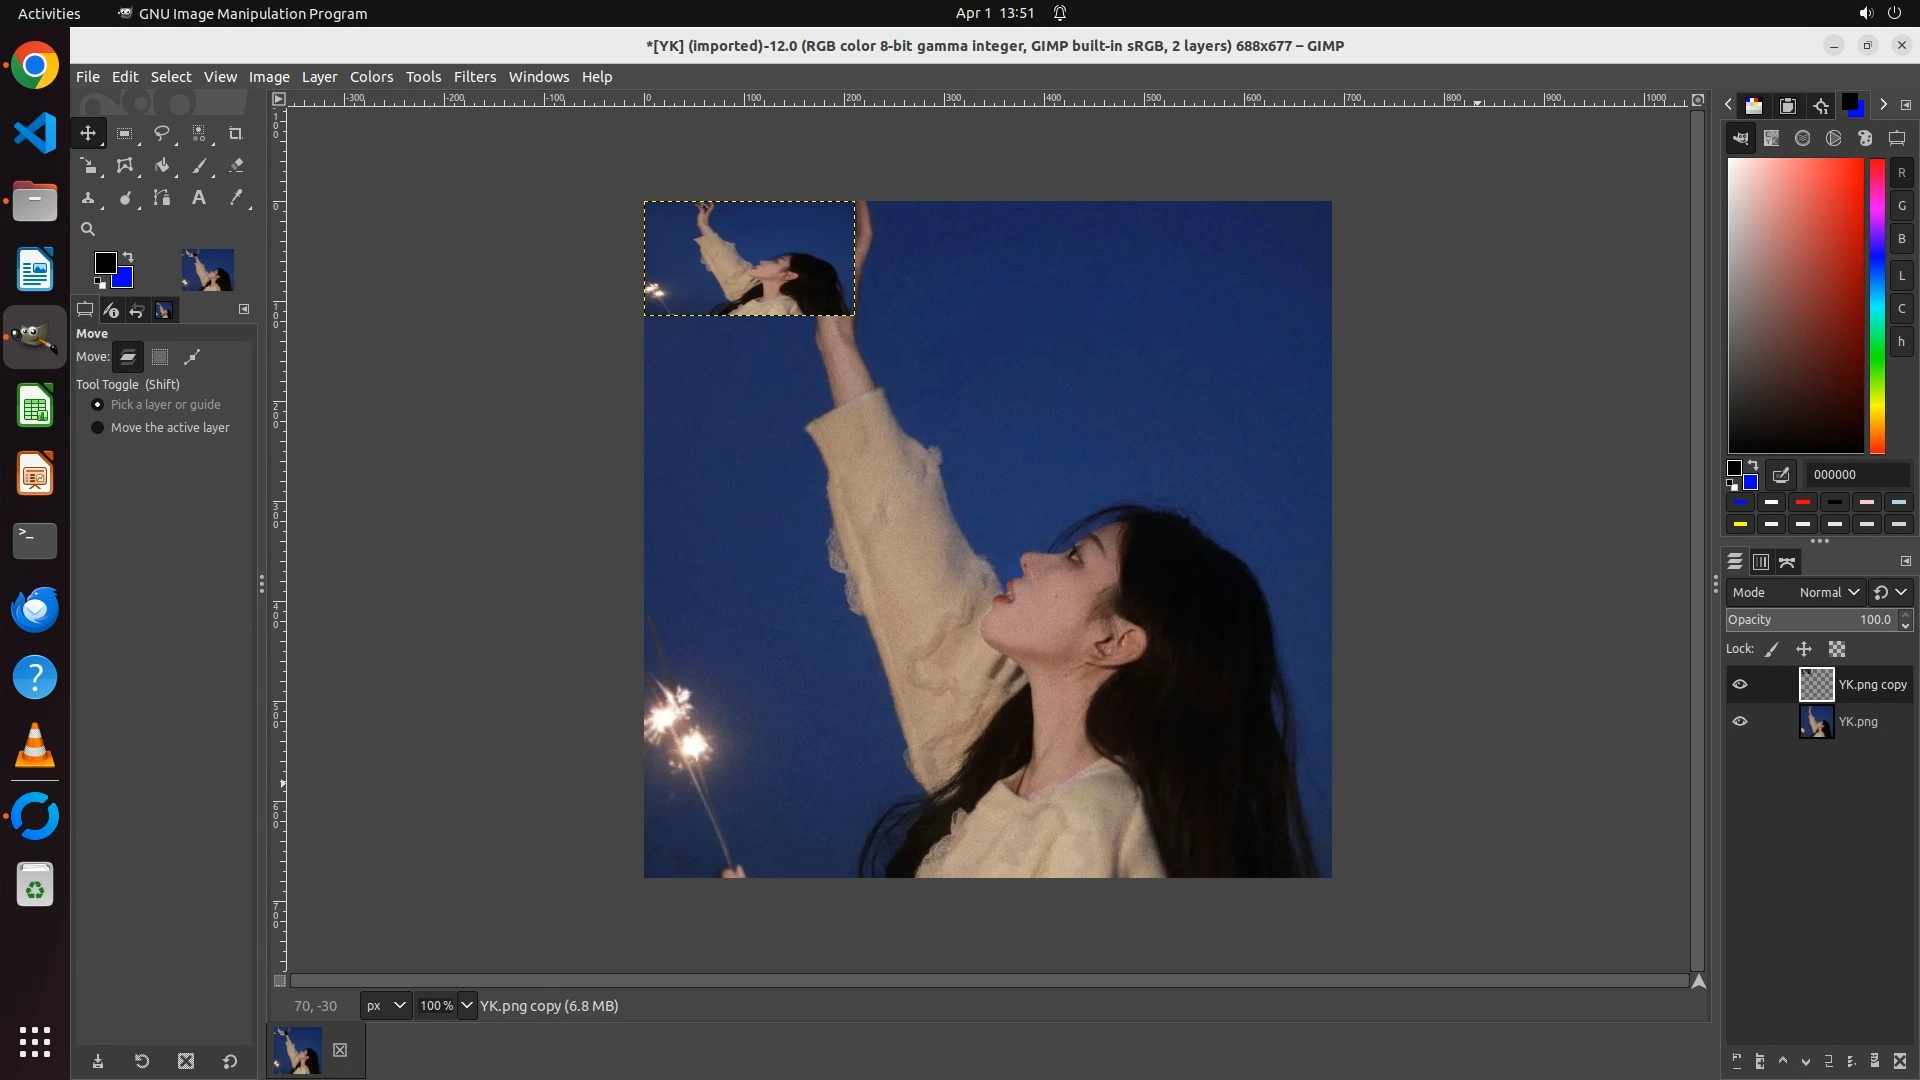1920x1080 pixels.
Task: Click the blue background color swatch
Action: point(124,278)
